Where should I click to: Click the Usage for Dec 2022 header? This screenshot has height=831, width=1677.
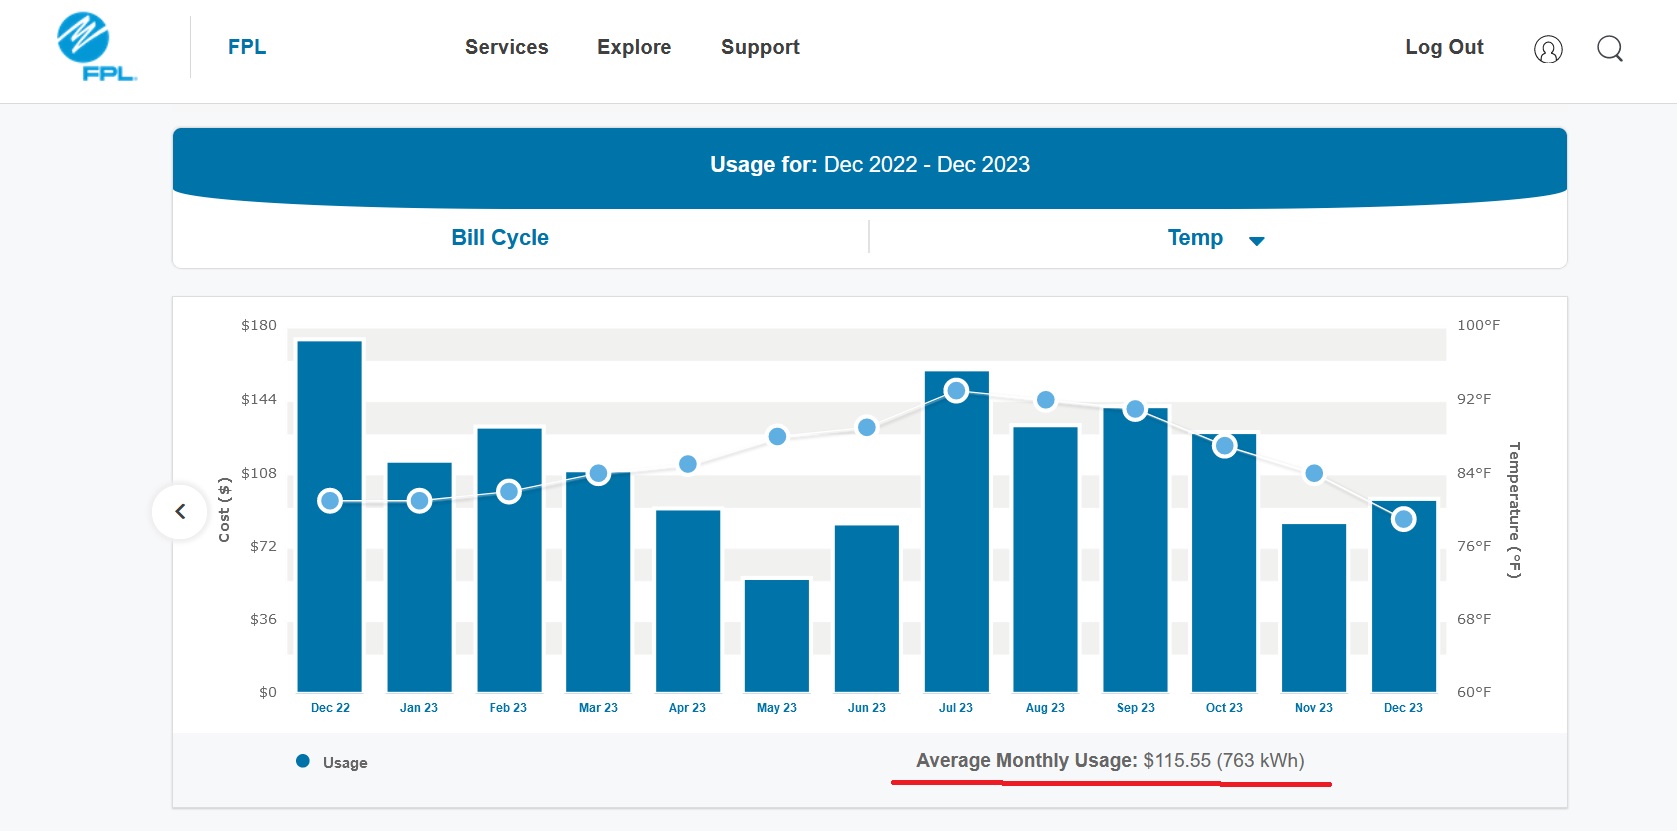click(x=870, y=164)
